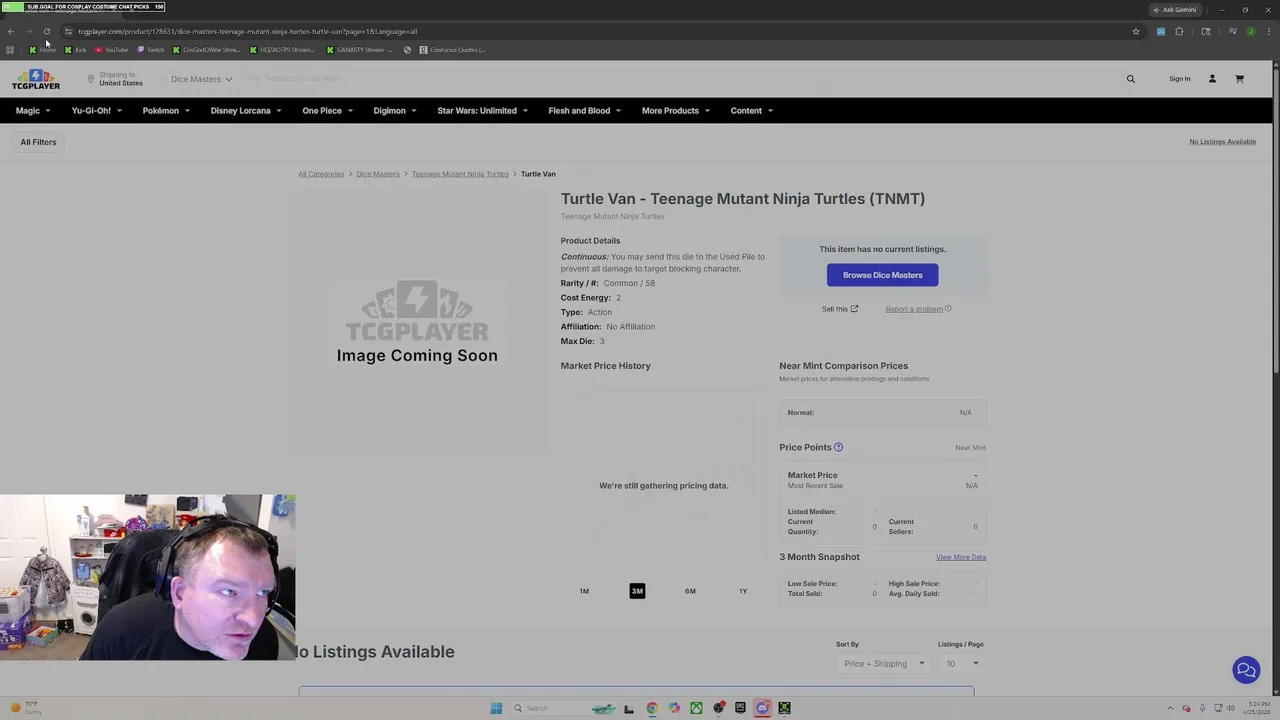This screenshot has height=720, width=1280.
Task: Click Discord icon in the taskbar
Action: 762,708
